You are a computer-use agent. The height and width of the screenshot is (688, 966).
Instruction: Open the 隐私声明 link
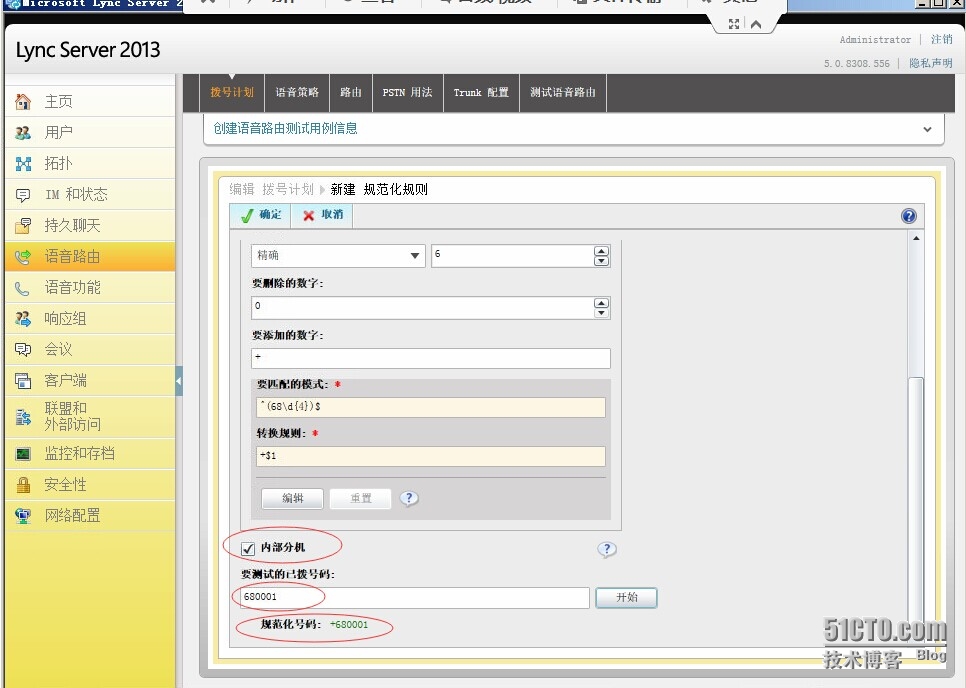point(930,63)
